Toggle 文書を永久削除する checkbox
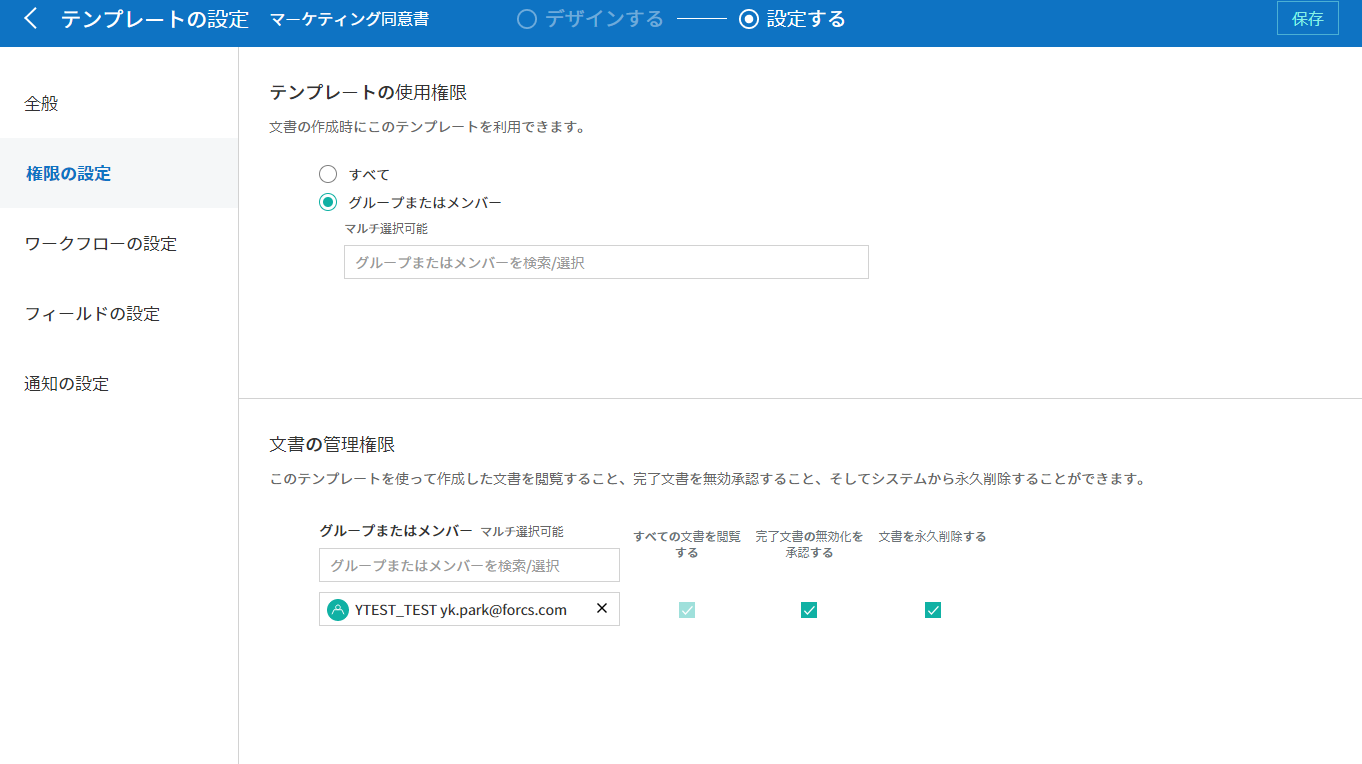The width and height of the screenshot is (1362, 764). (x=933, y=610)
